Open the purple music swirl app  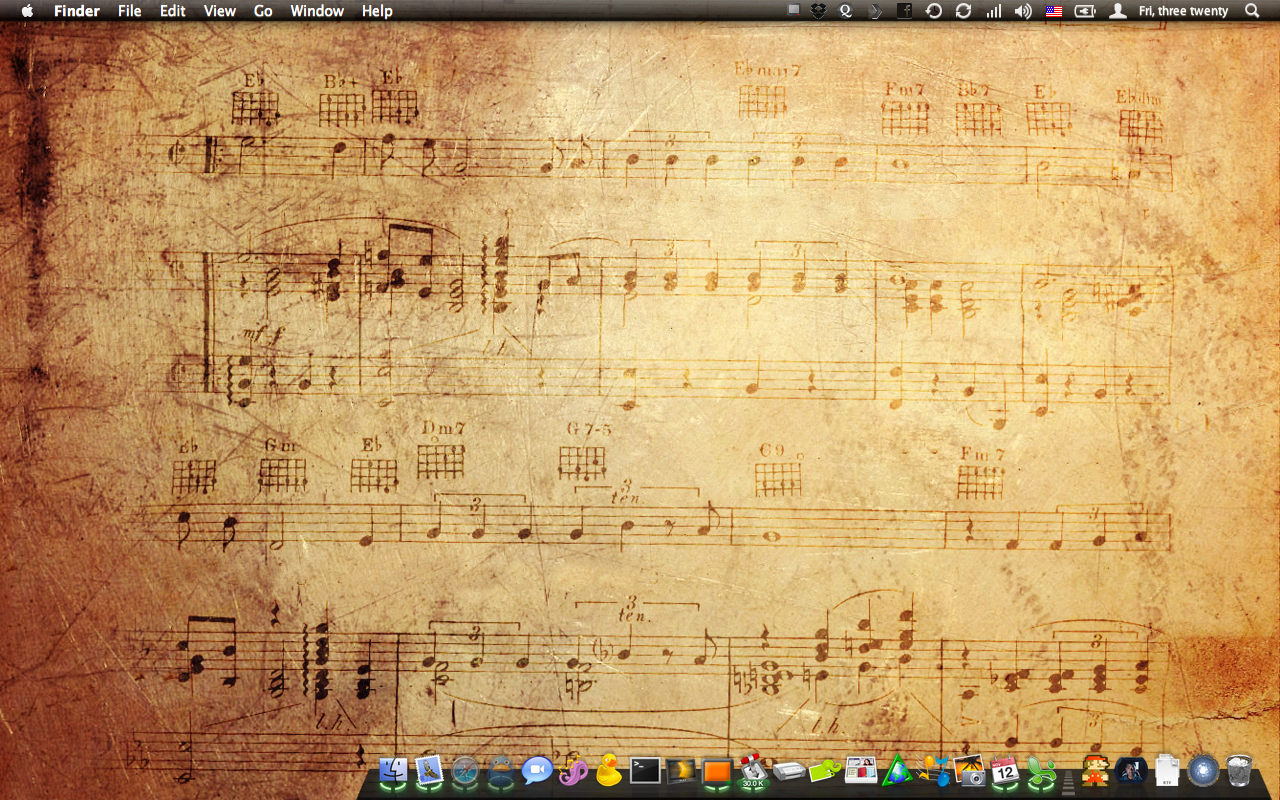pos(573,771)
